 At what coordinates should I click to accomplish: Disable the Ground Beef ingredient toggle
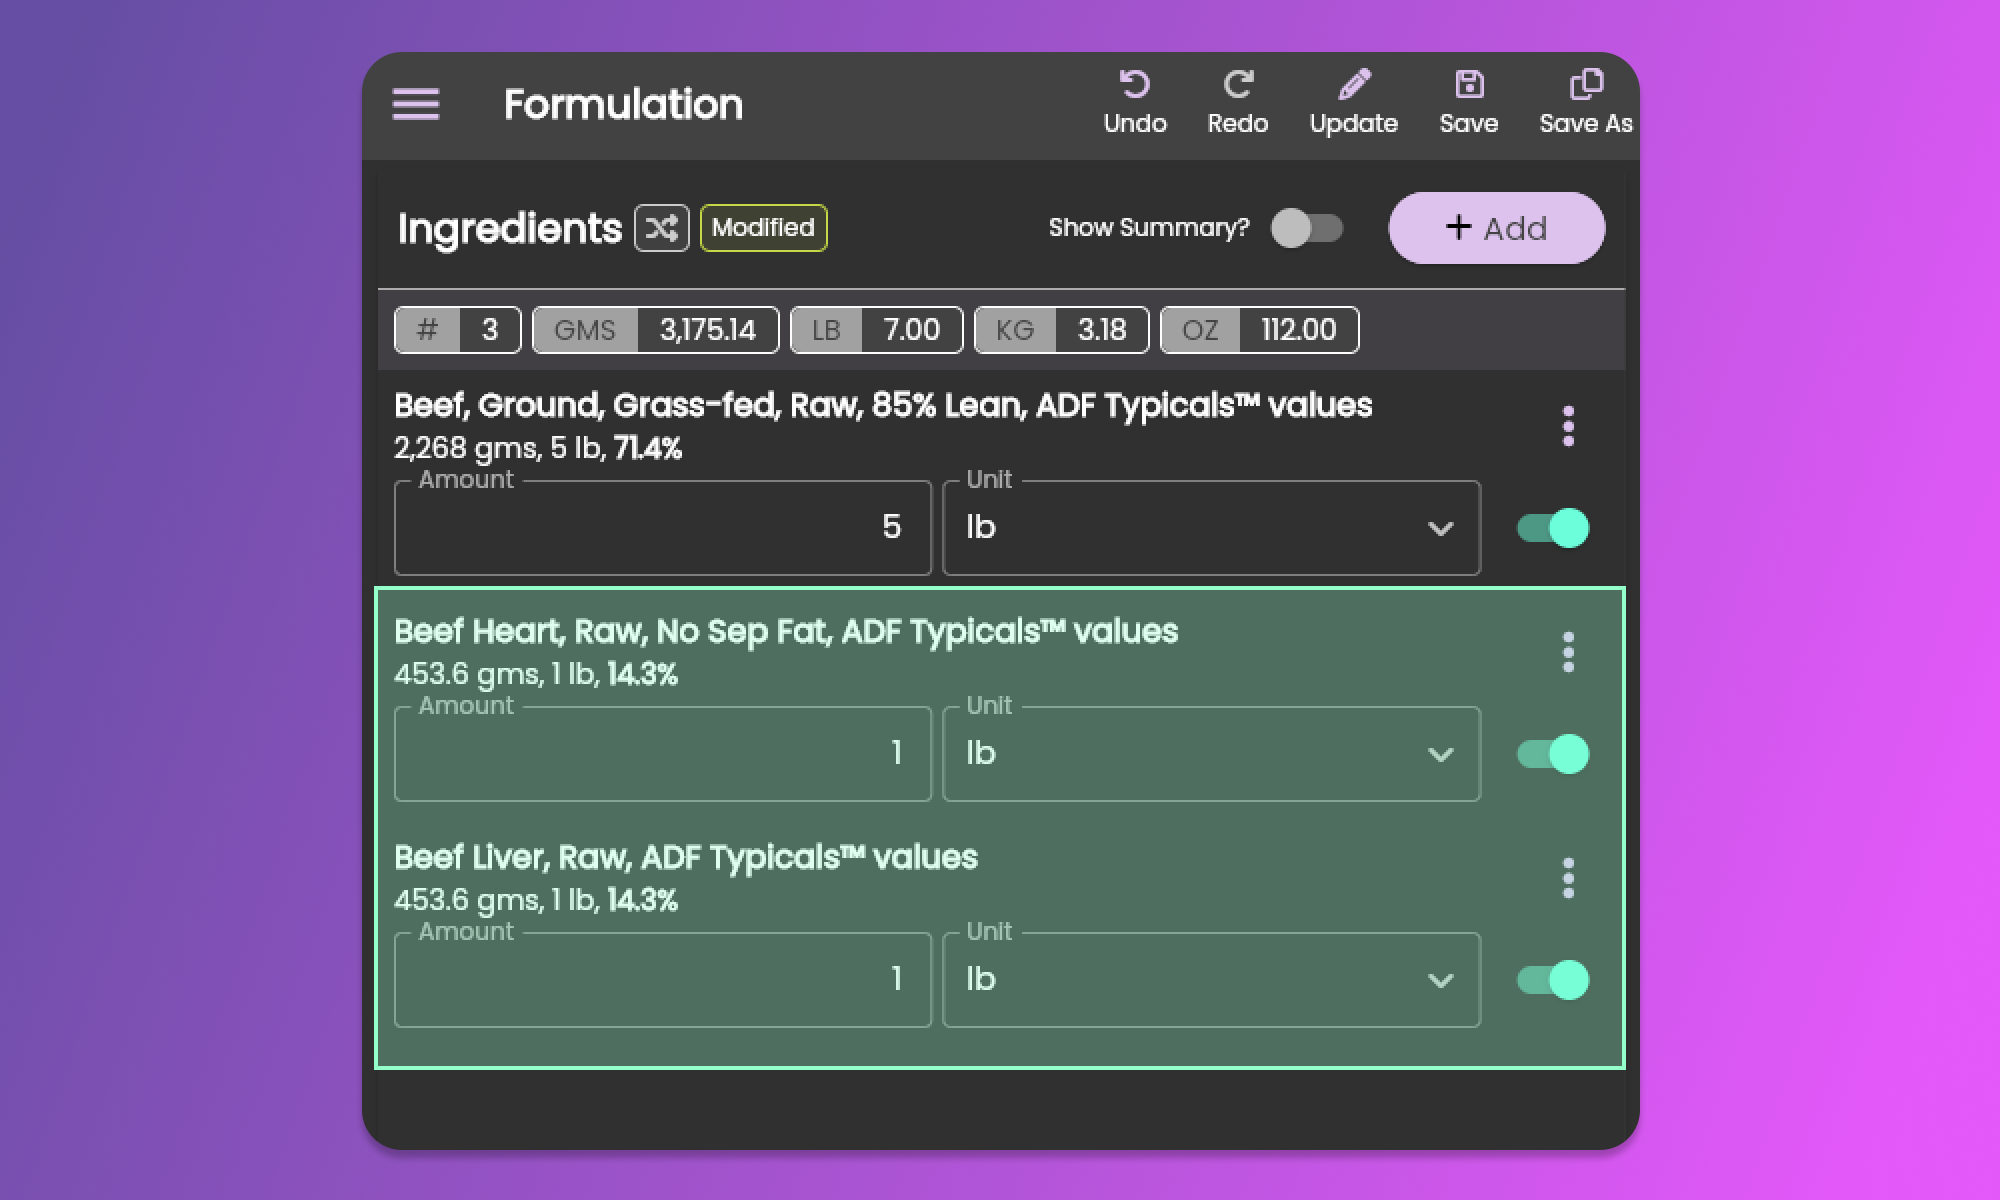(1552, 528)
